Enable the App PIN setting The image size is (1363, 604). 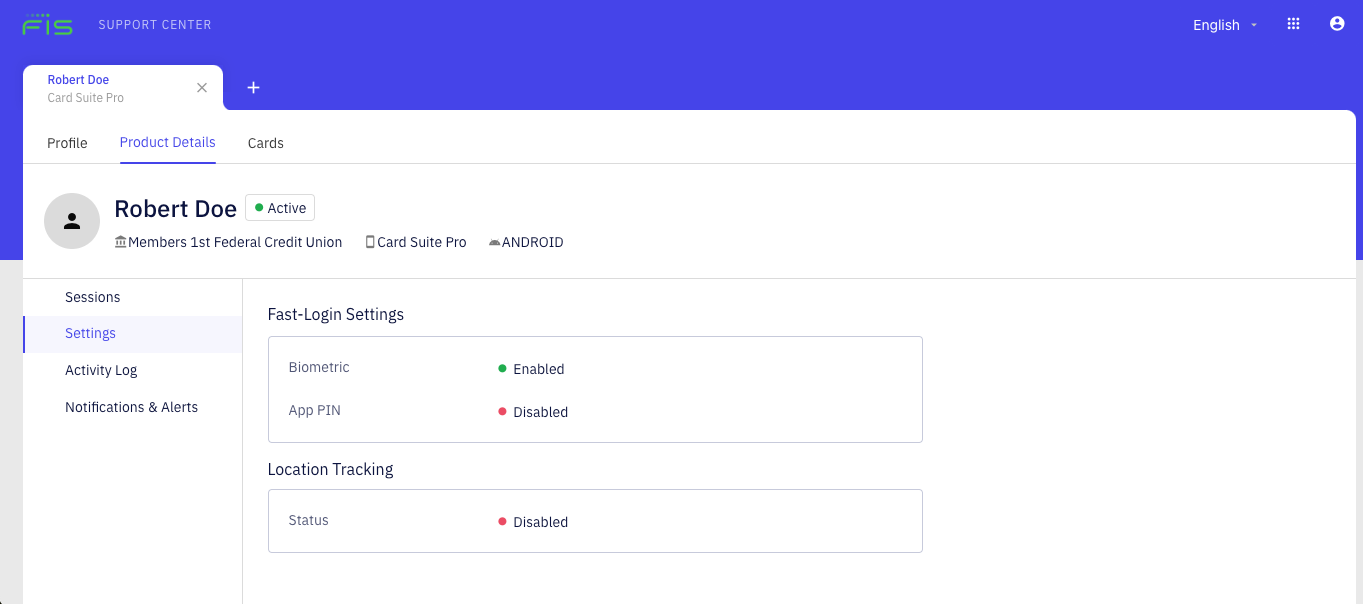pos(540,411)
